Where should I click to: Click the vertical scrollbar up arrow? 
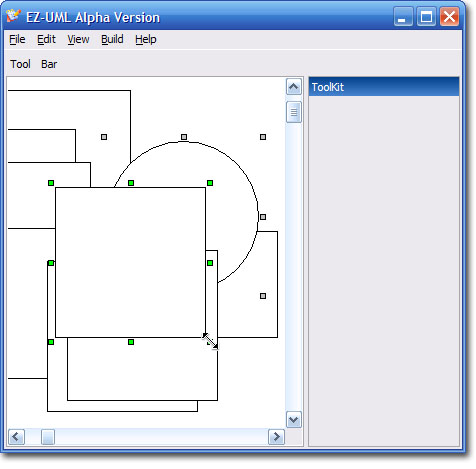(x=294, y=87)
